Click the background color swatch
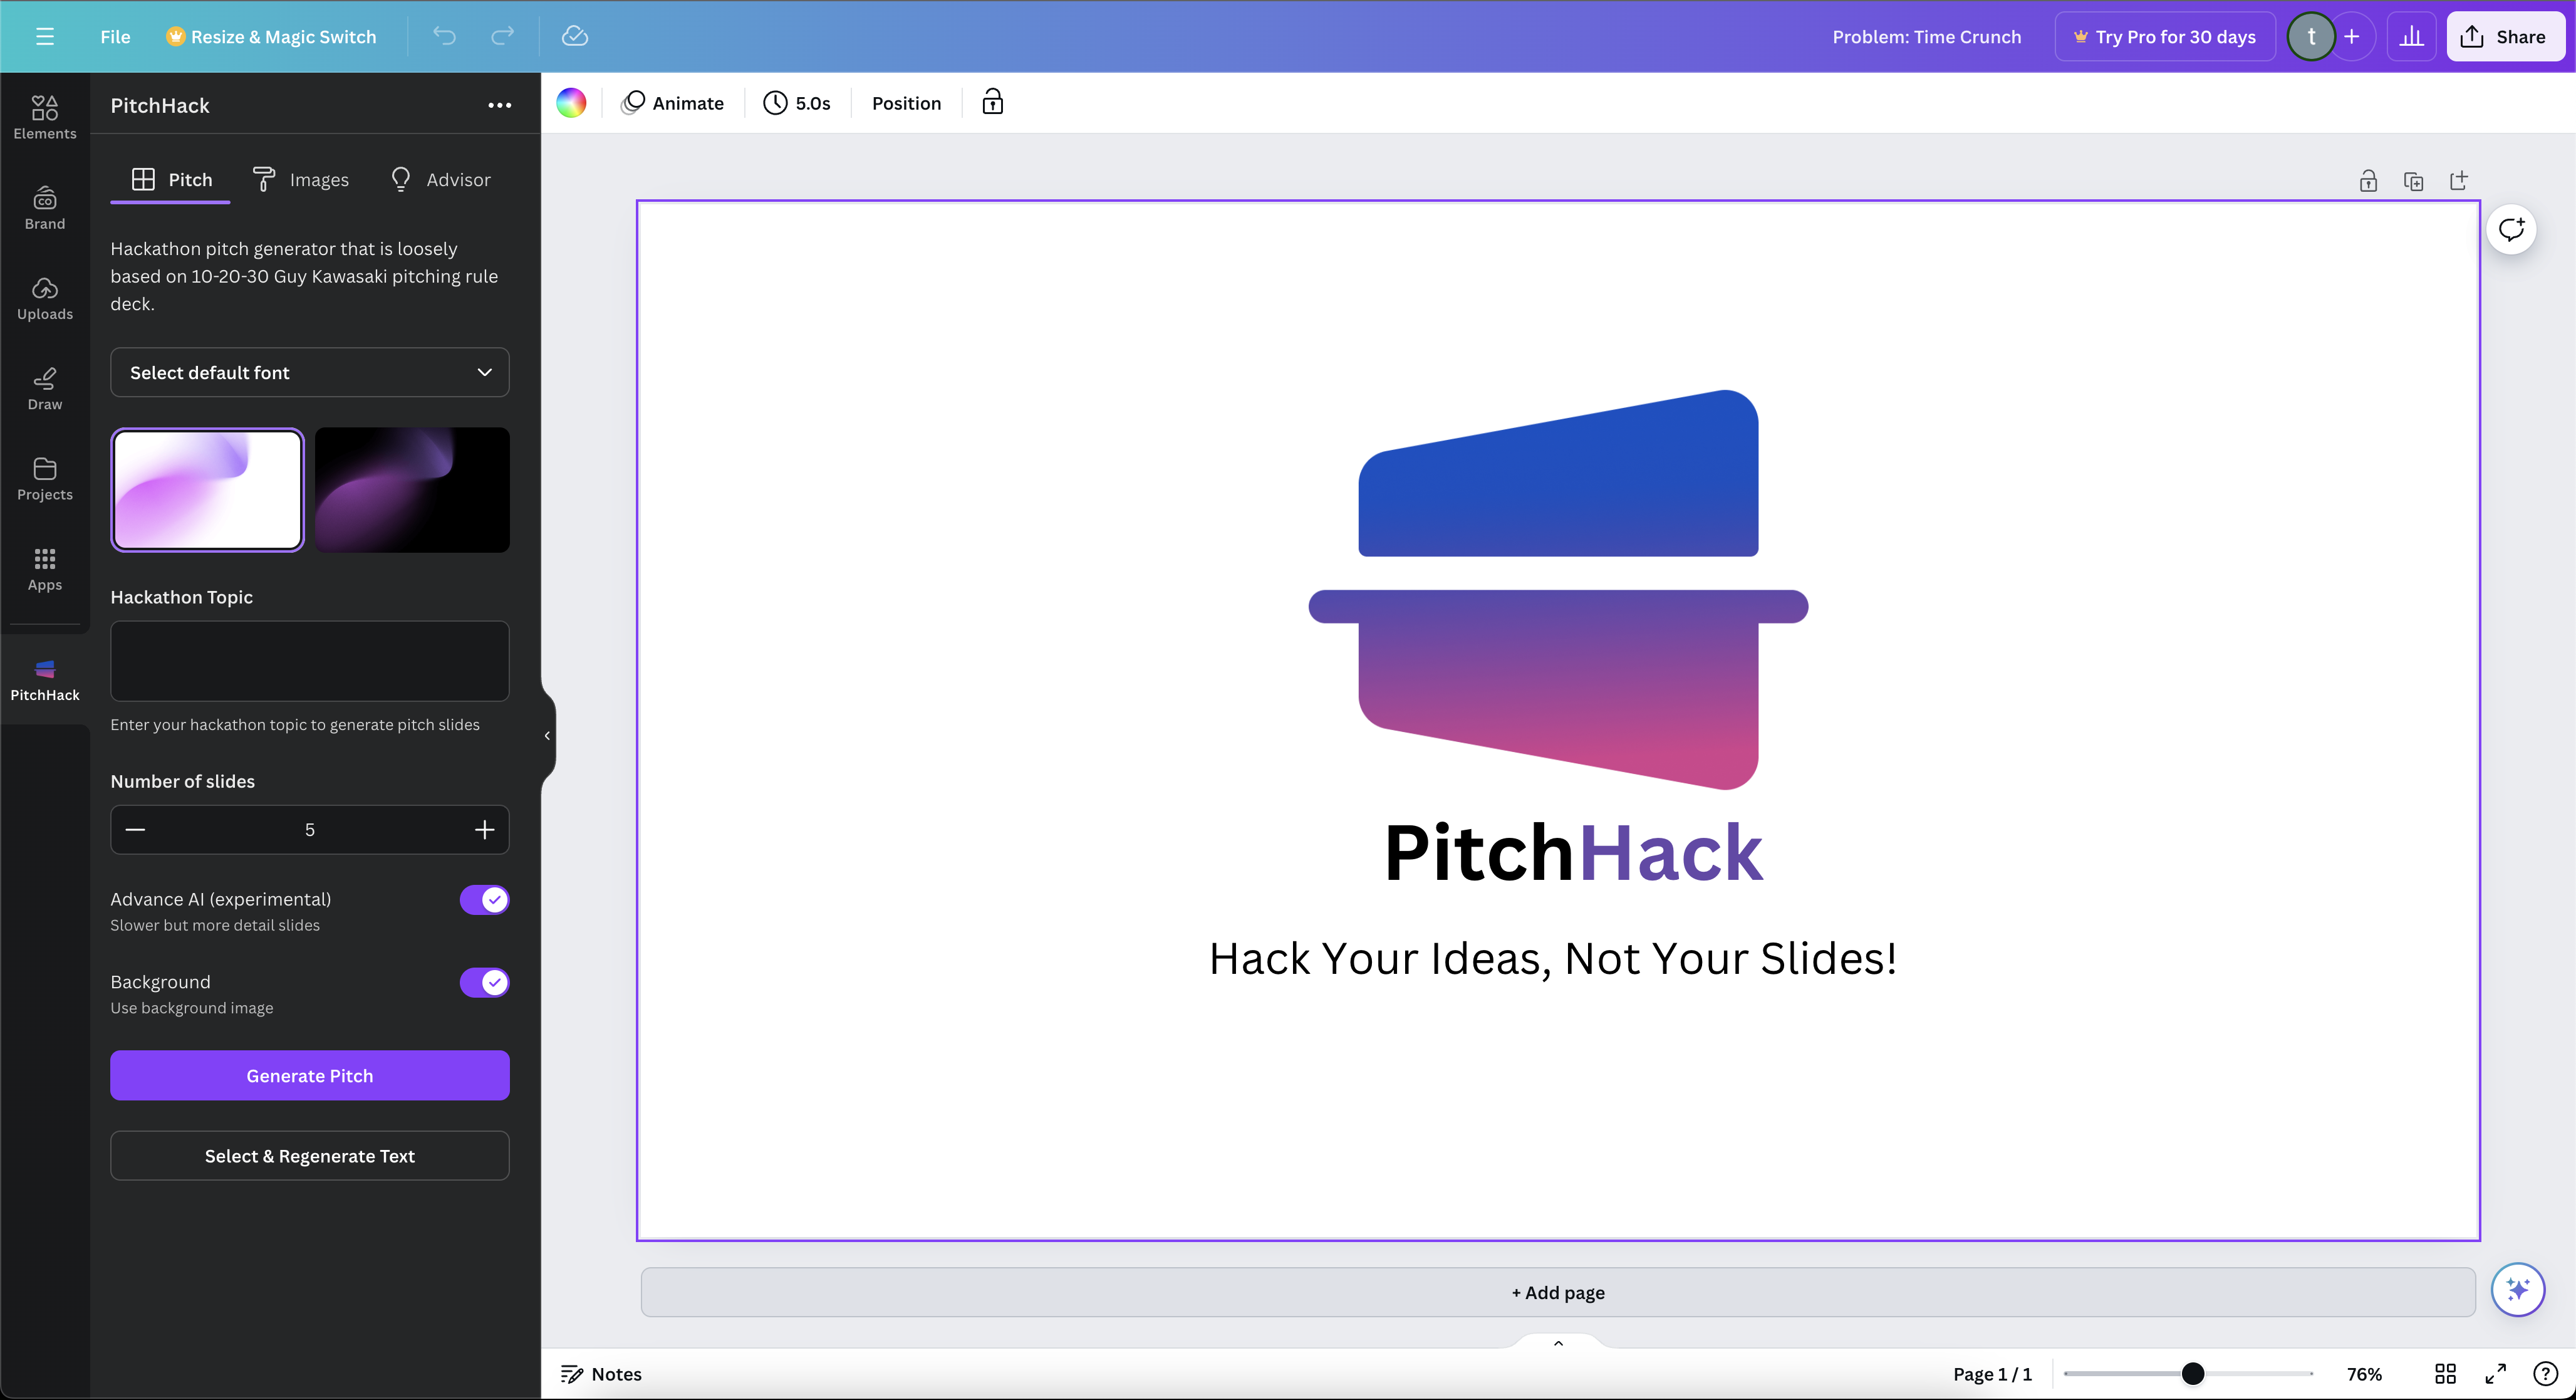 click(571, 102)
